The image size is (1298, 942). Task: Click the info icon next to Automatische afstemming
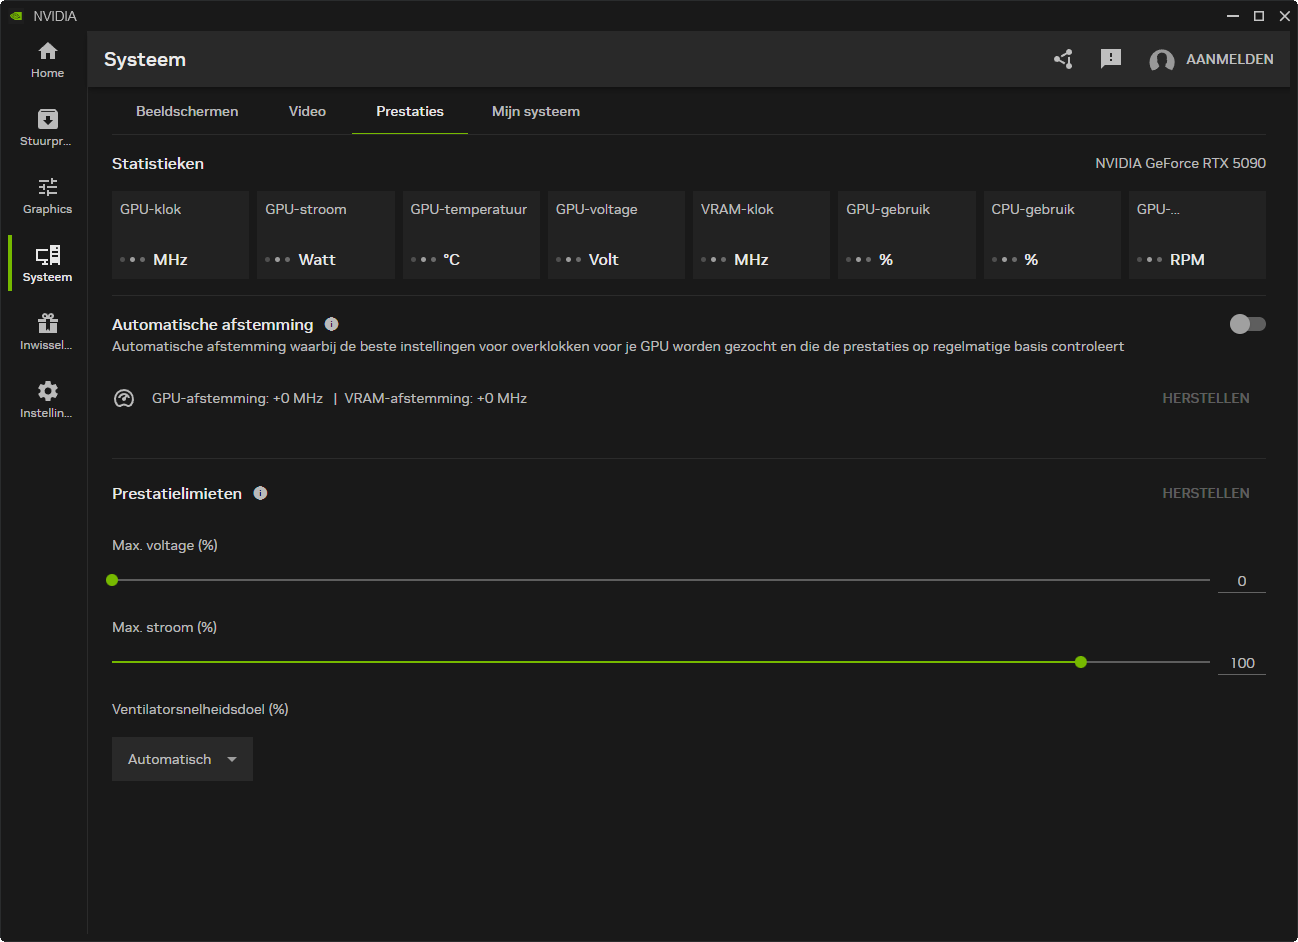tap(332, 324)
